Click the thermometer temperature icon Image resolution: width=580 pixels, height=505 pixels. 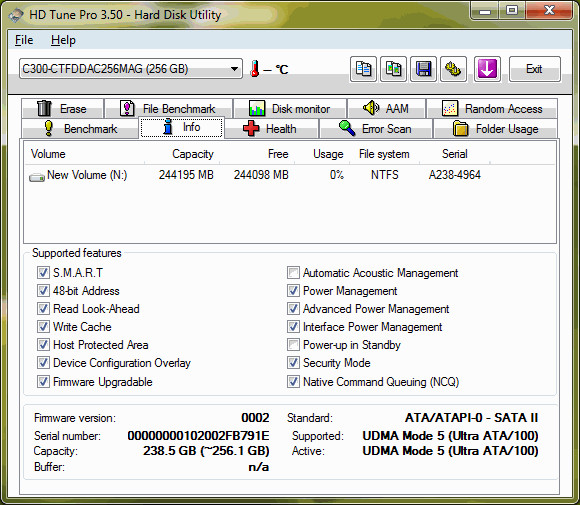(254, 69)
